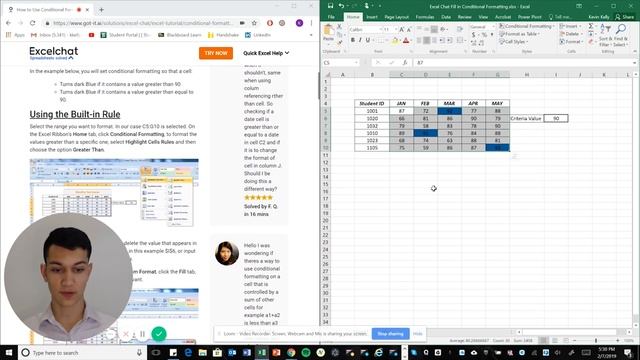Click the Excelchat logo

click(x=53, y=53)
